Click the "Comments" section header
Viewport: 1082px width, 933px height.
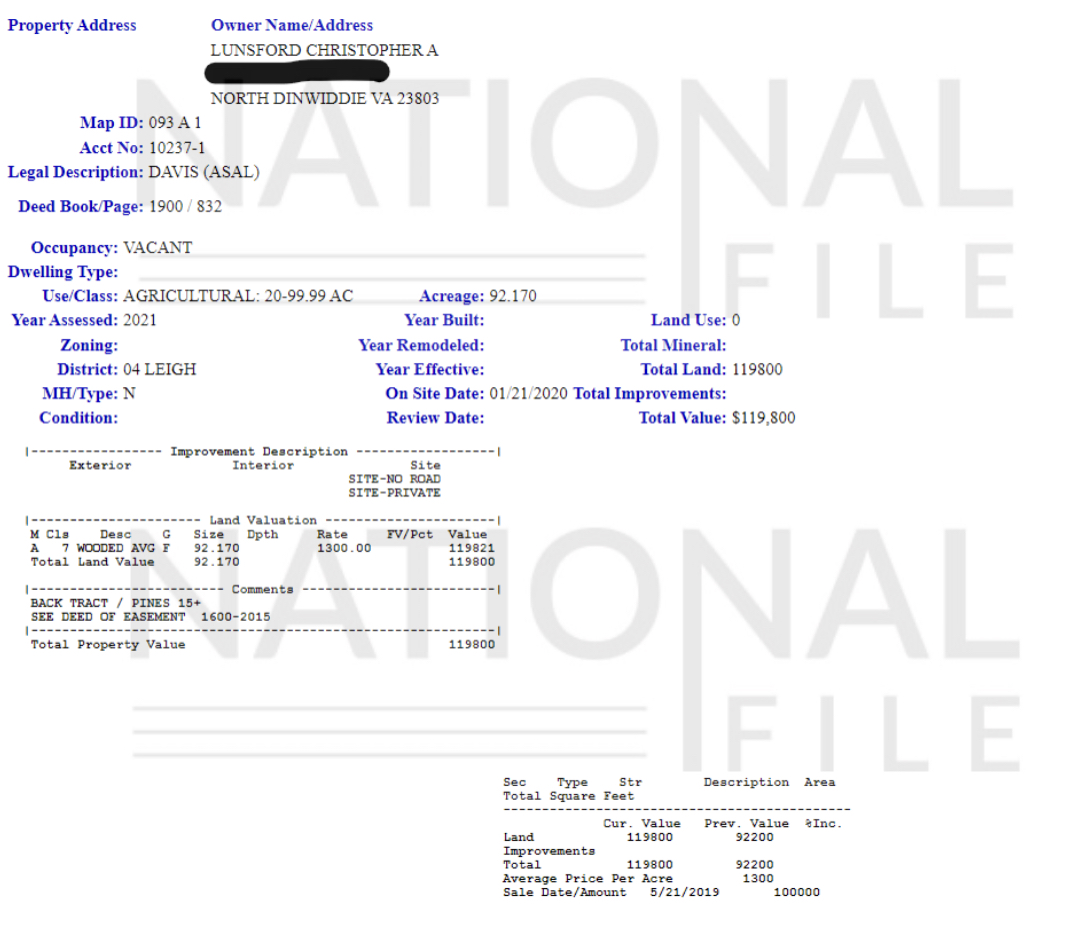(x=263, y=589)
